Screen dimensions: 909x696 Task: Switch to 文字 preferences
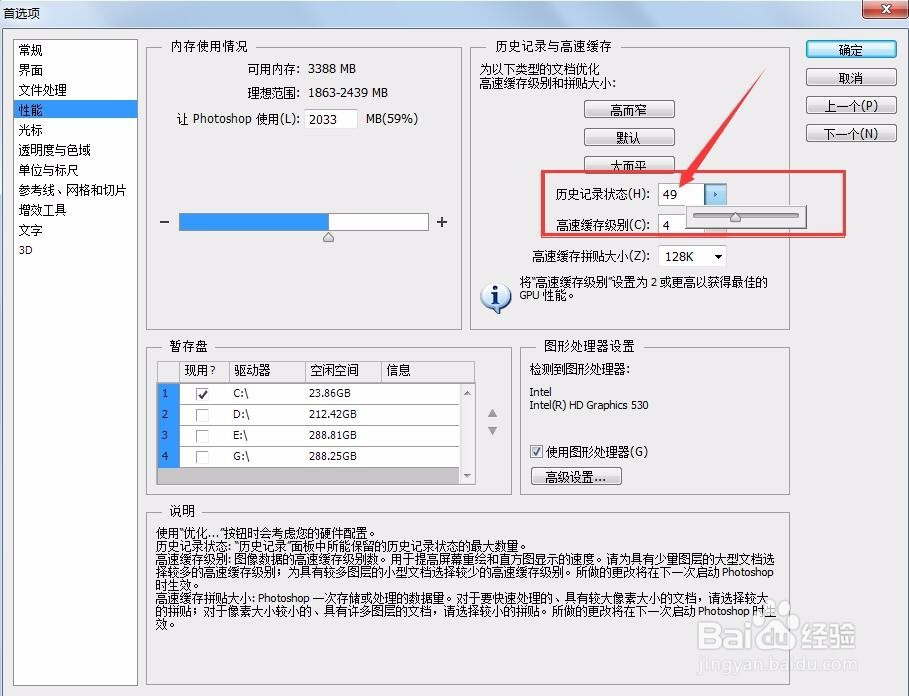(x=31, y=230)
